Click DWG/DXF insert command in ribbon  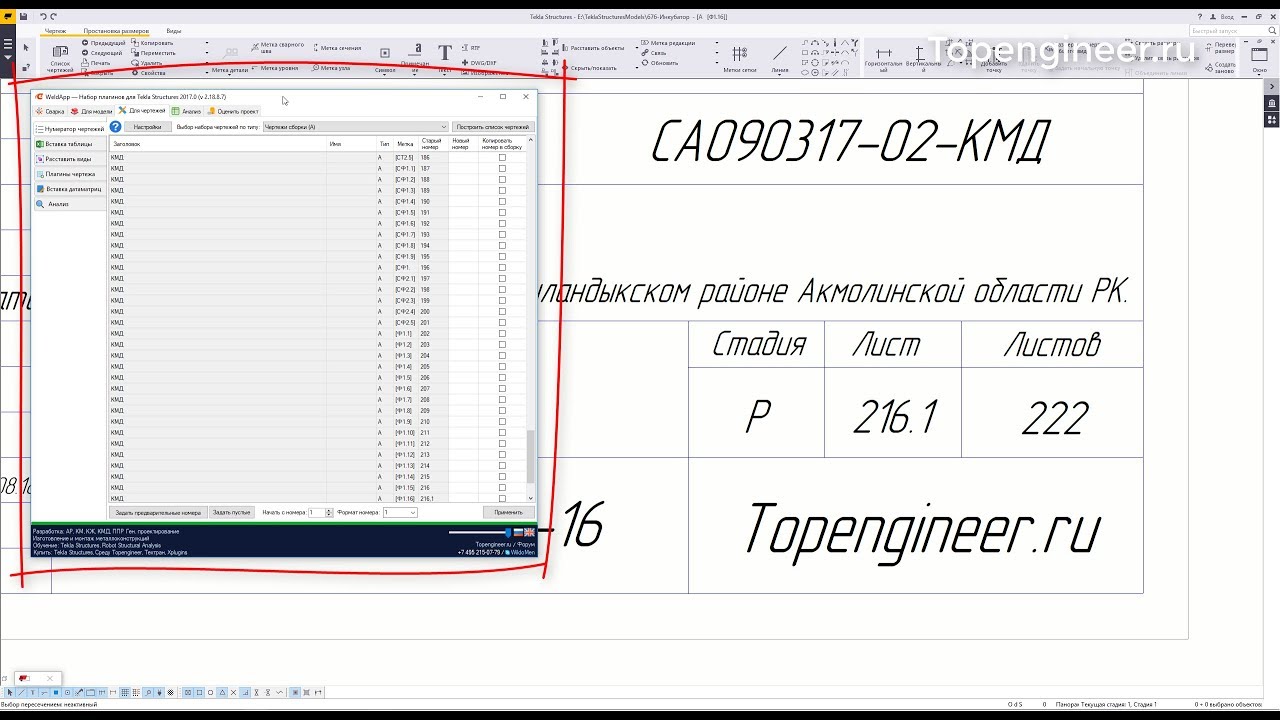[478, 63]
